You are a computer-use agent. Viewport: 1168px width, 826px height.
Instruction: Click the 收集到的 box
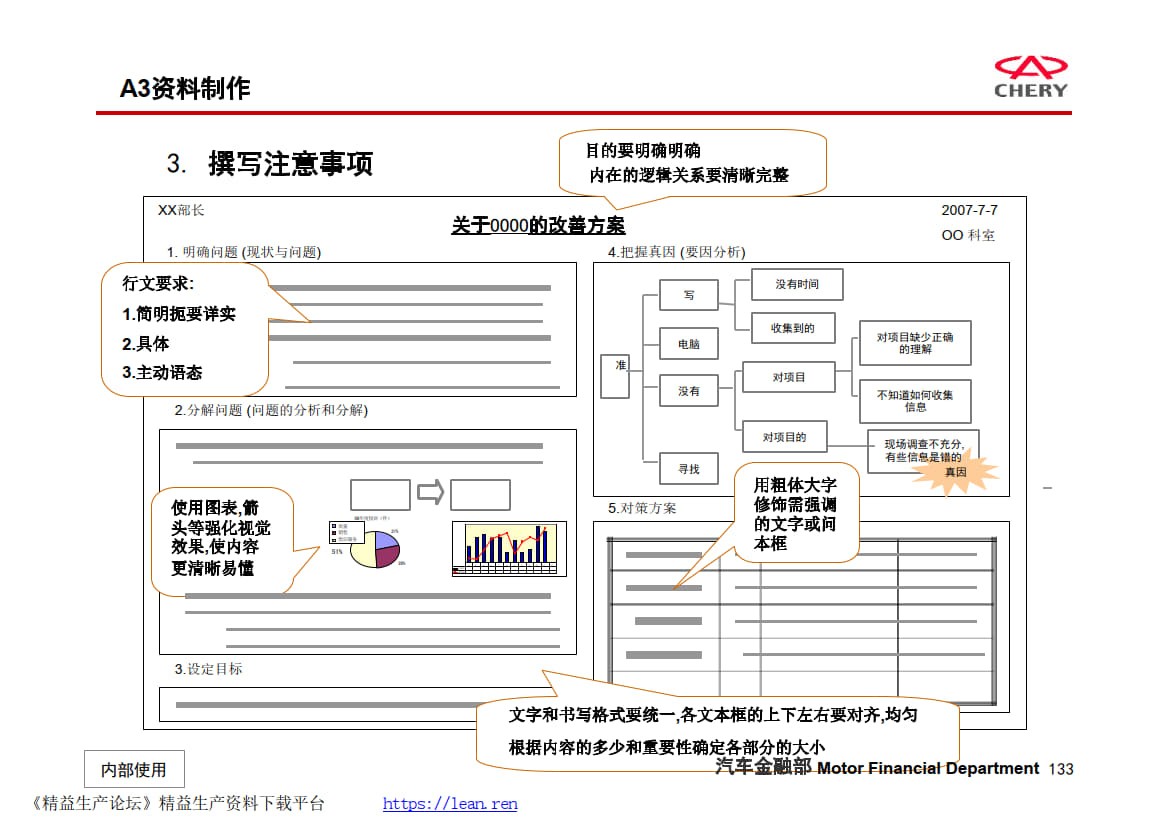click(x=793, y=328)
